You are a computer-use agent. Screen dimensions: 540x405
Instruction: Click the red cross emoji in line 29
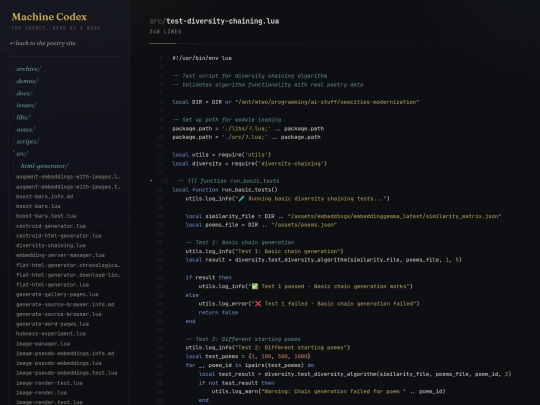258,304
